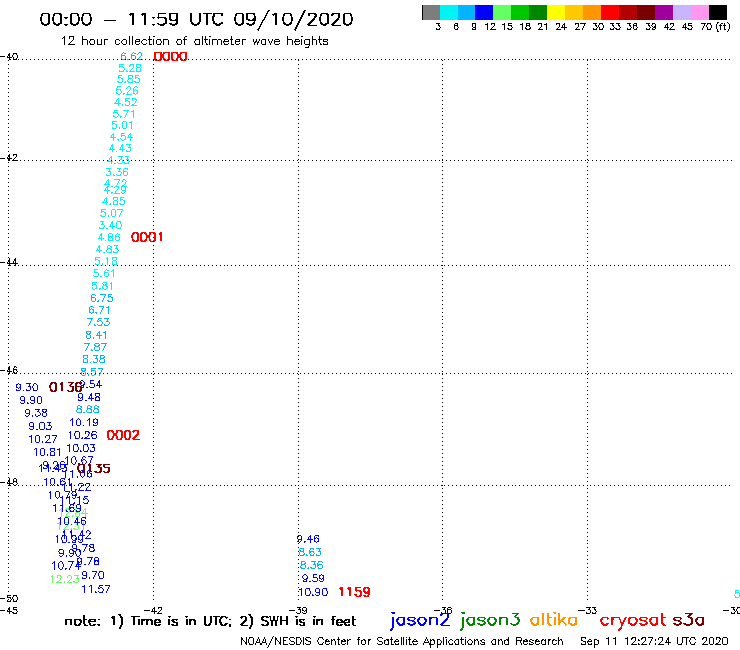This screenshot has width=740, height=650.
Task: Click the 5.85 wave height value
Action: click(x=128, y=79)
